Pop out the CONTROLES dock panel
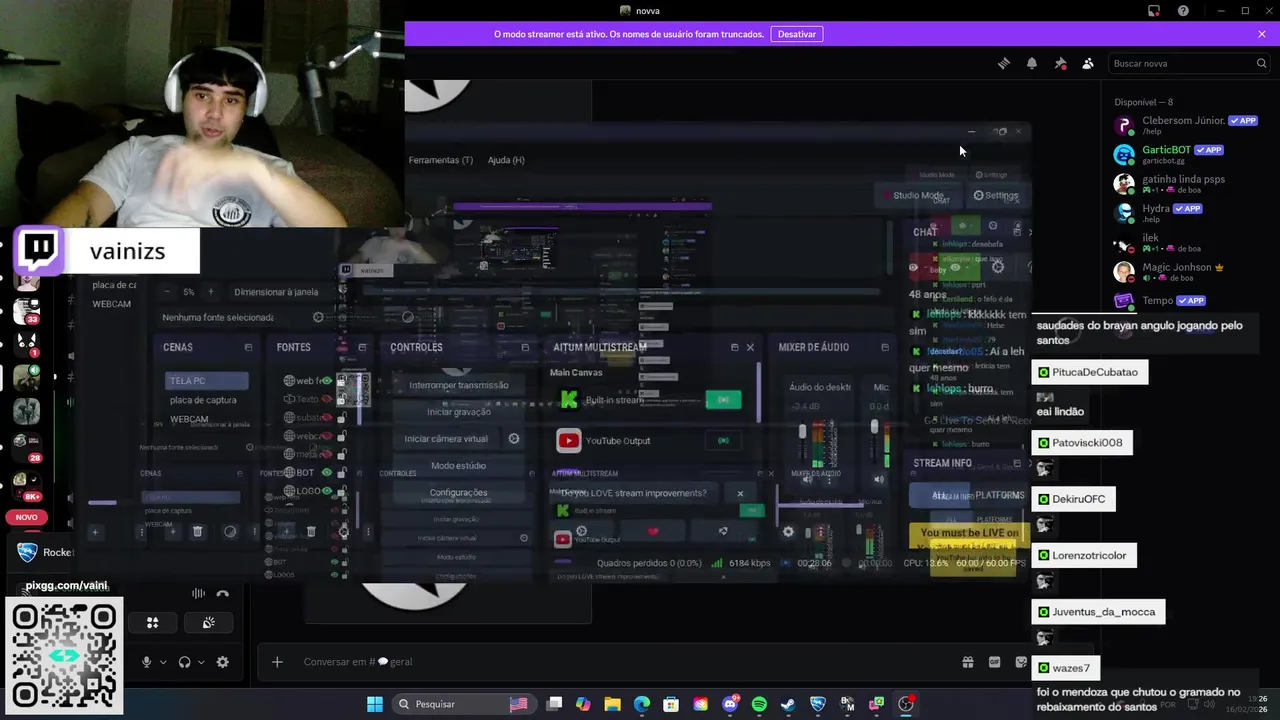The image size is (1280, 720). tap(525, 347)
